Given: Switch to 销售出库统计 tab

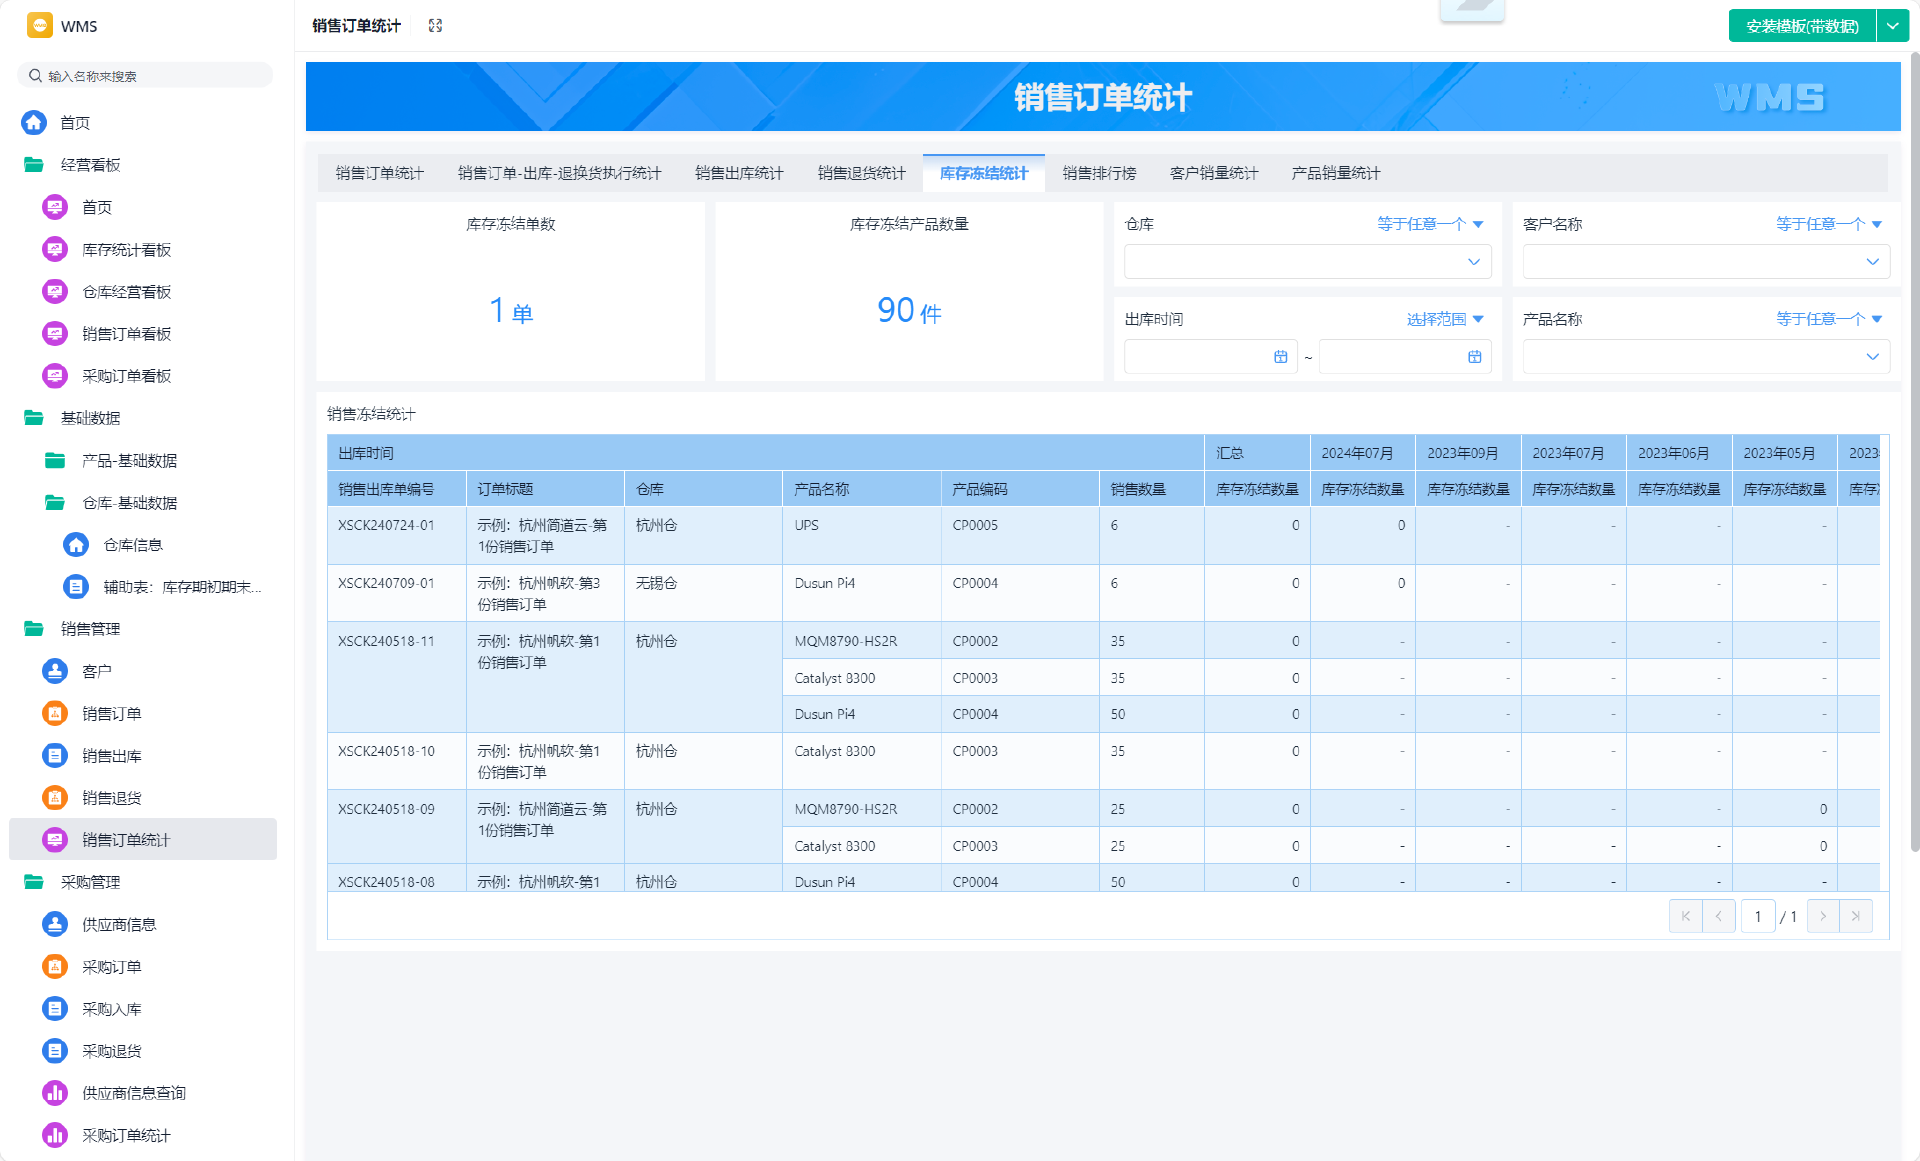Looking at the screenshot, I should [x=739, y=173].
